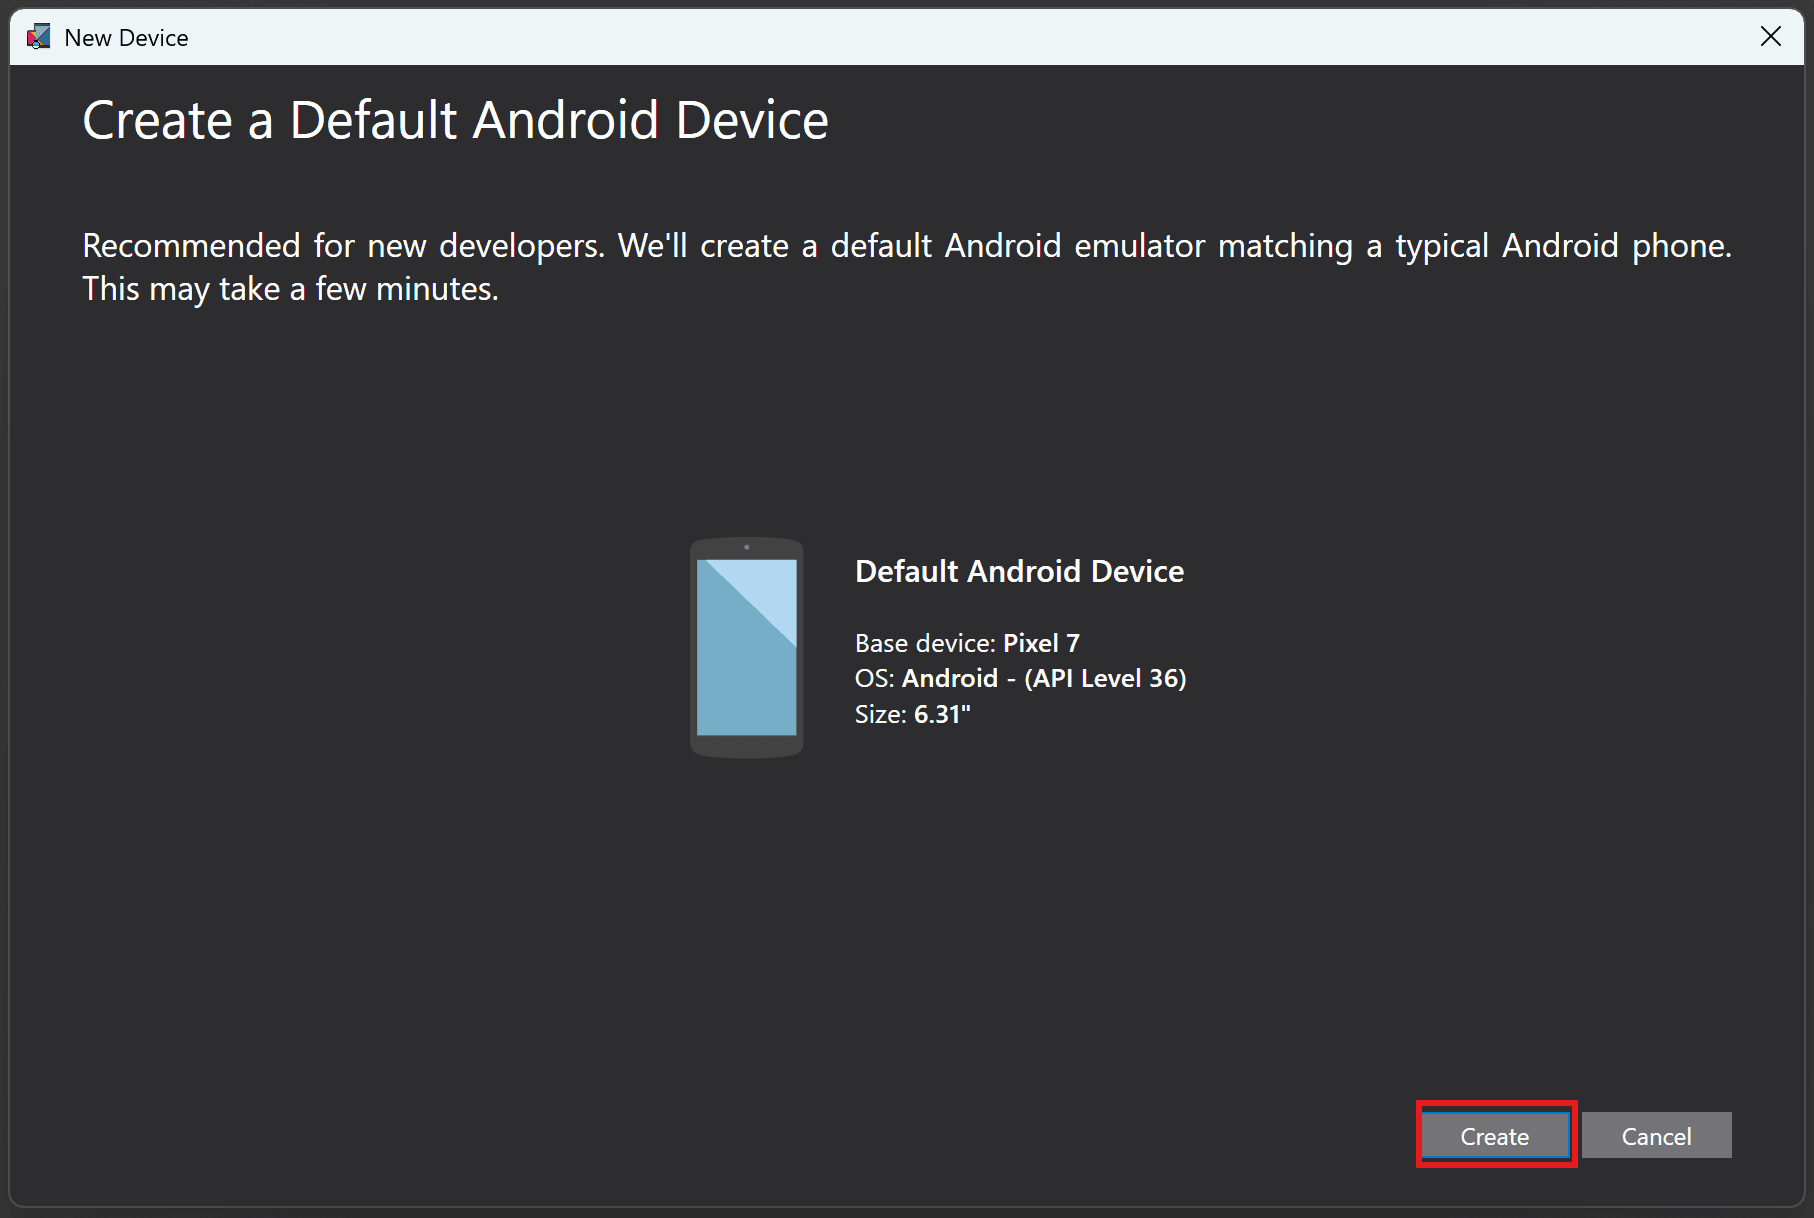Click the New Device title bar text

(125, 36)
